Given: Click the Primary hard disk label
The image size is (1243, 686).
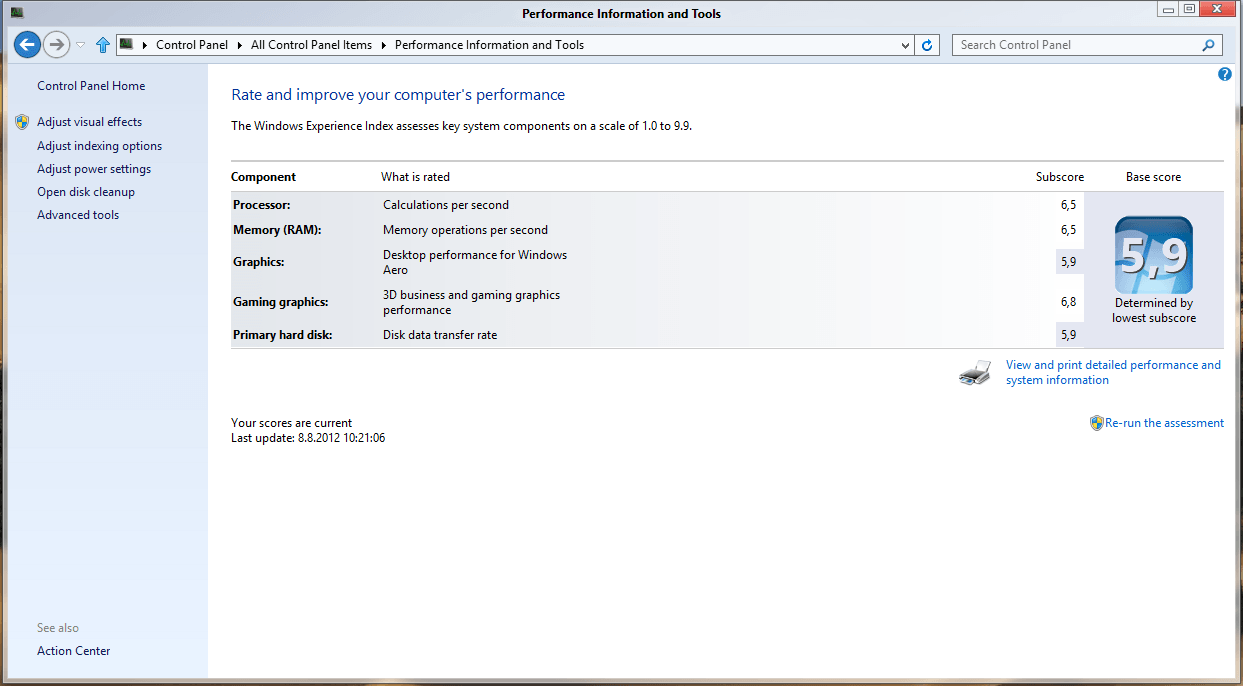Looking at the screenshot, I should tap(283, 335).
